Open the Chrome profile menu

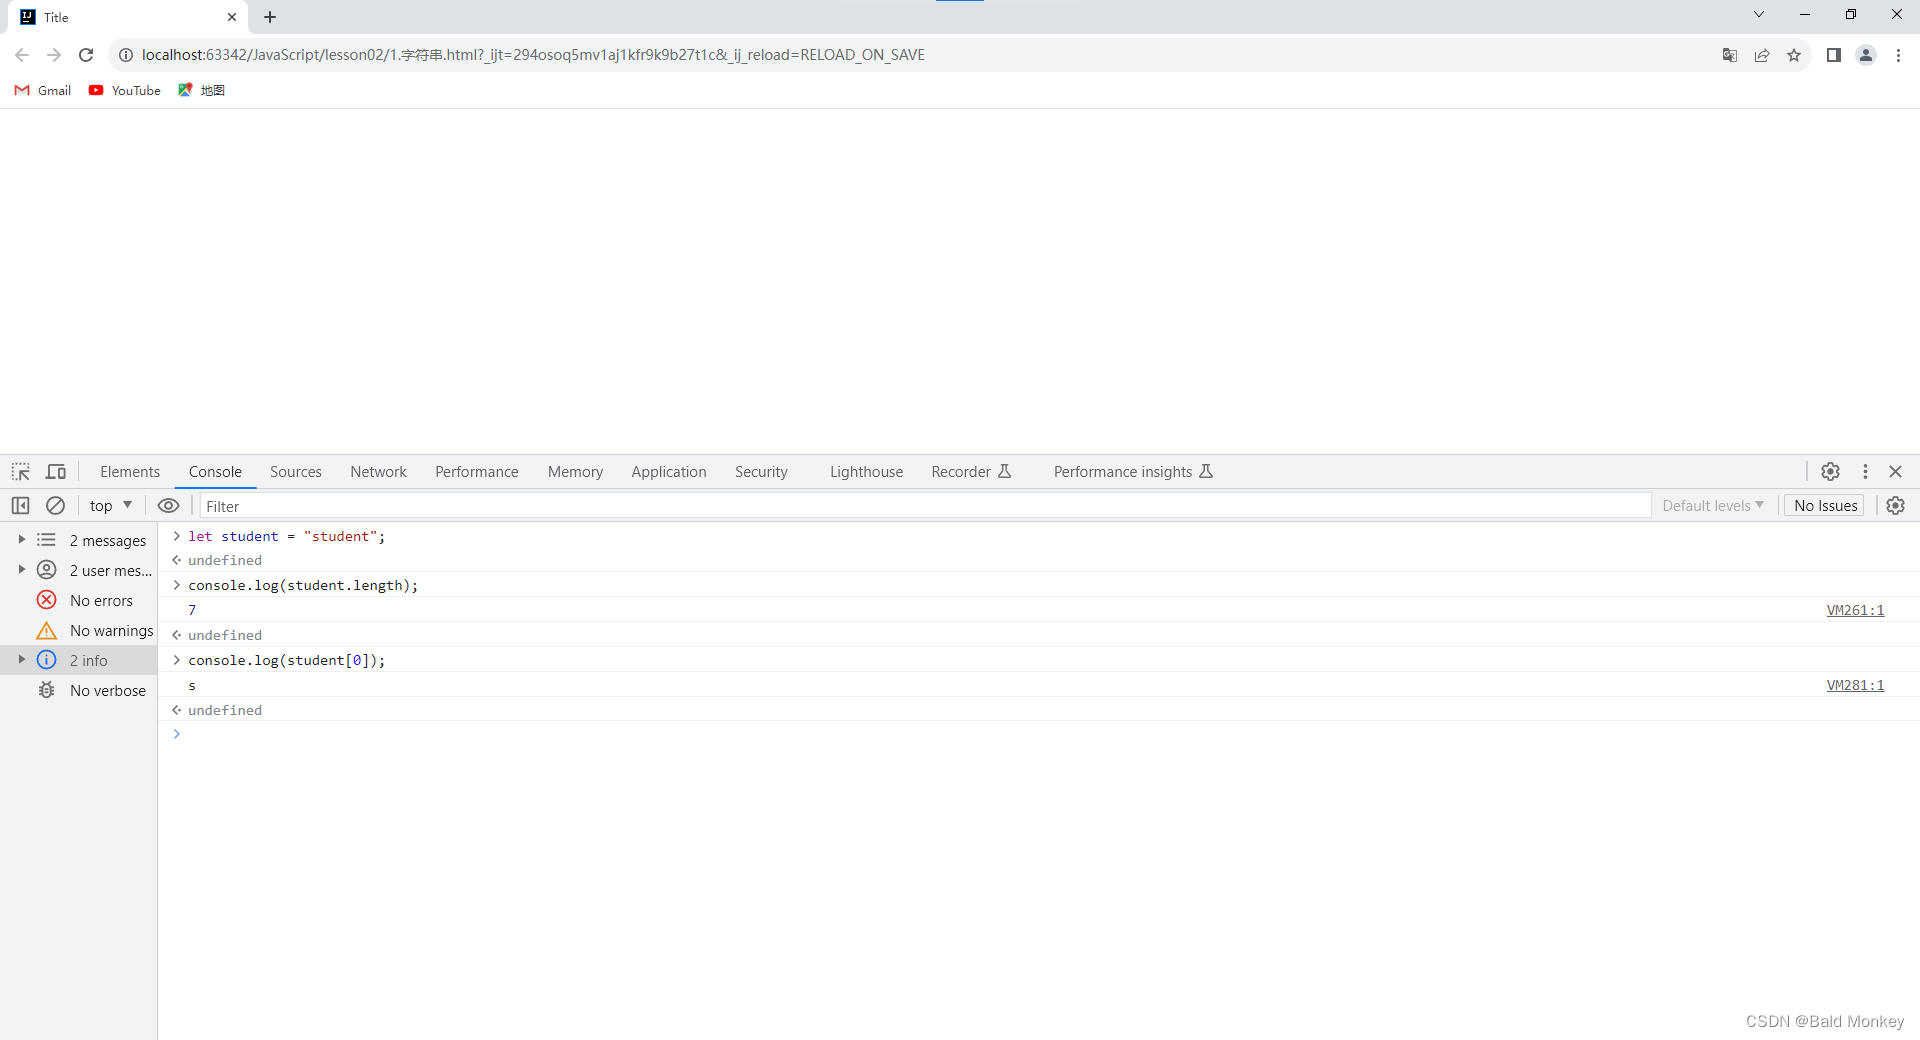coord(1866,55)
